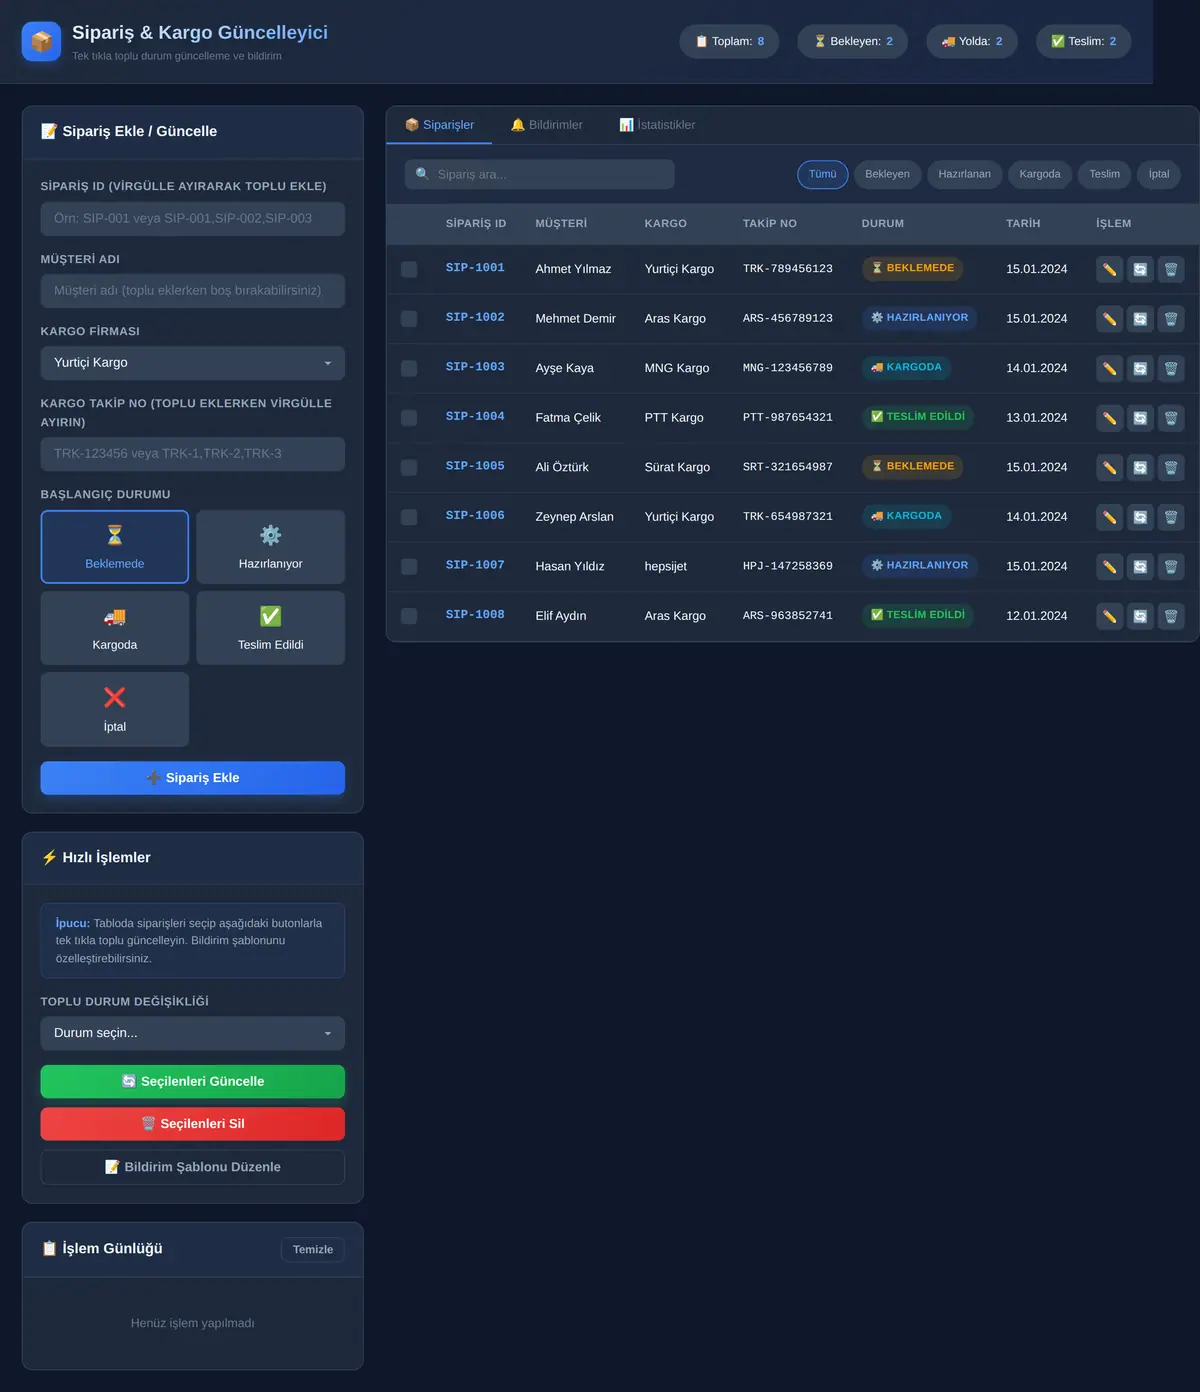Select Hazırlanıyor as starting status
Image resolution: width=1200 pixels, height=1392 pixels.
pyautogui.click(x=271, y=547)
